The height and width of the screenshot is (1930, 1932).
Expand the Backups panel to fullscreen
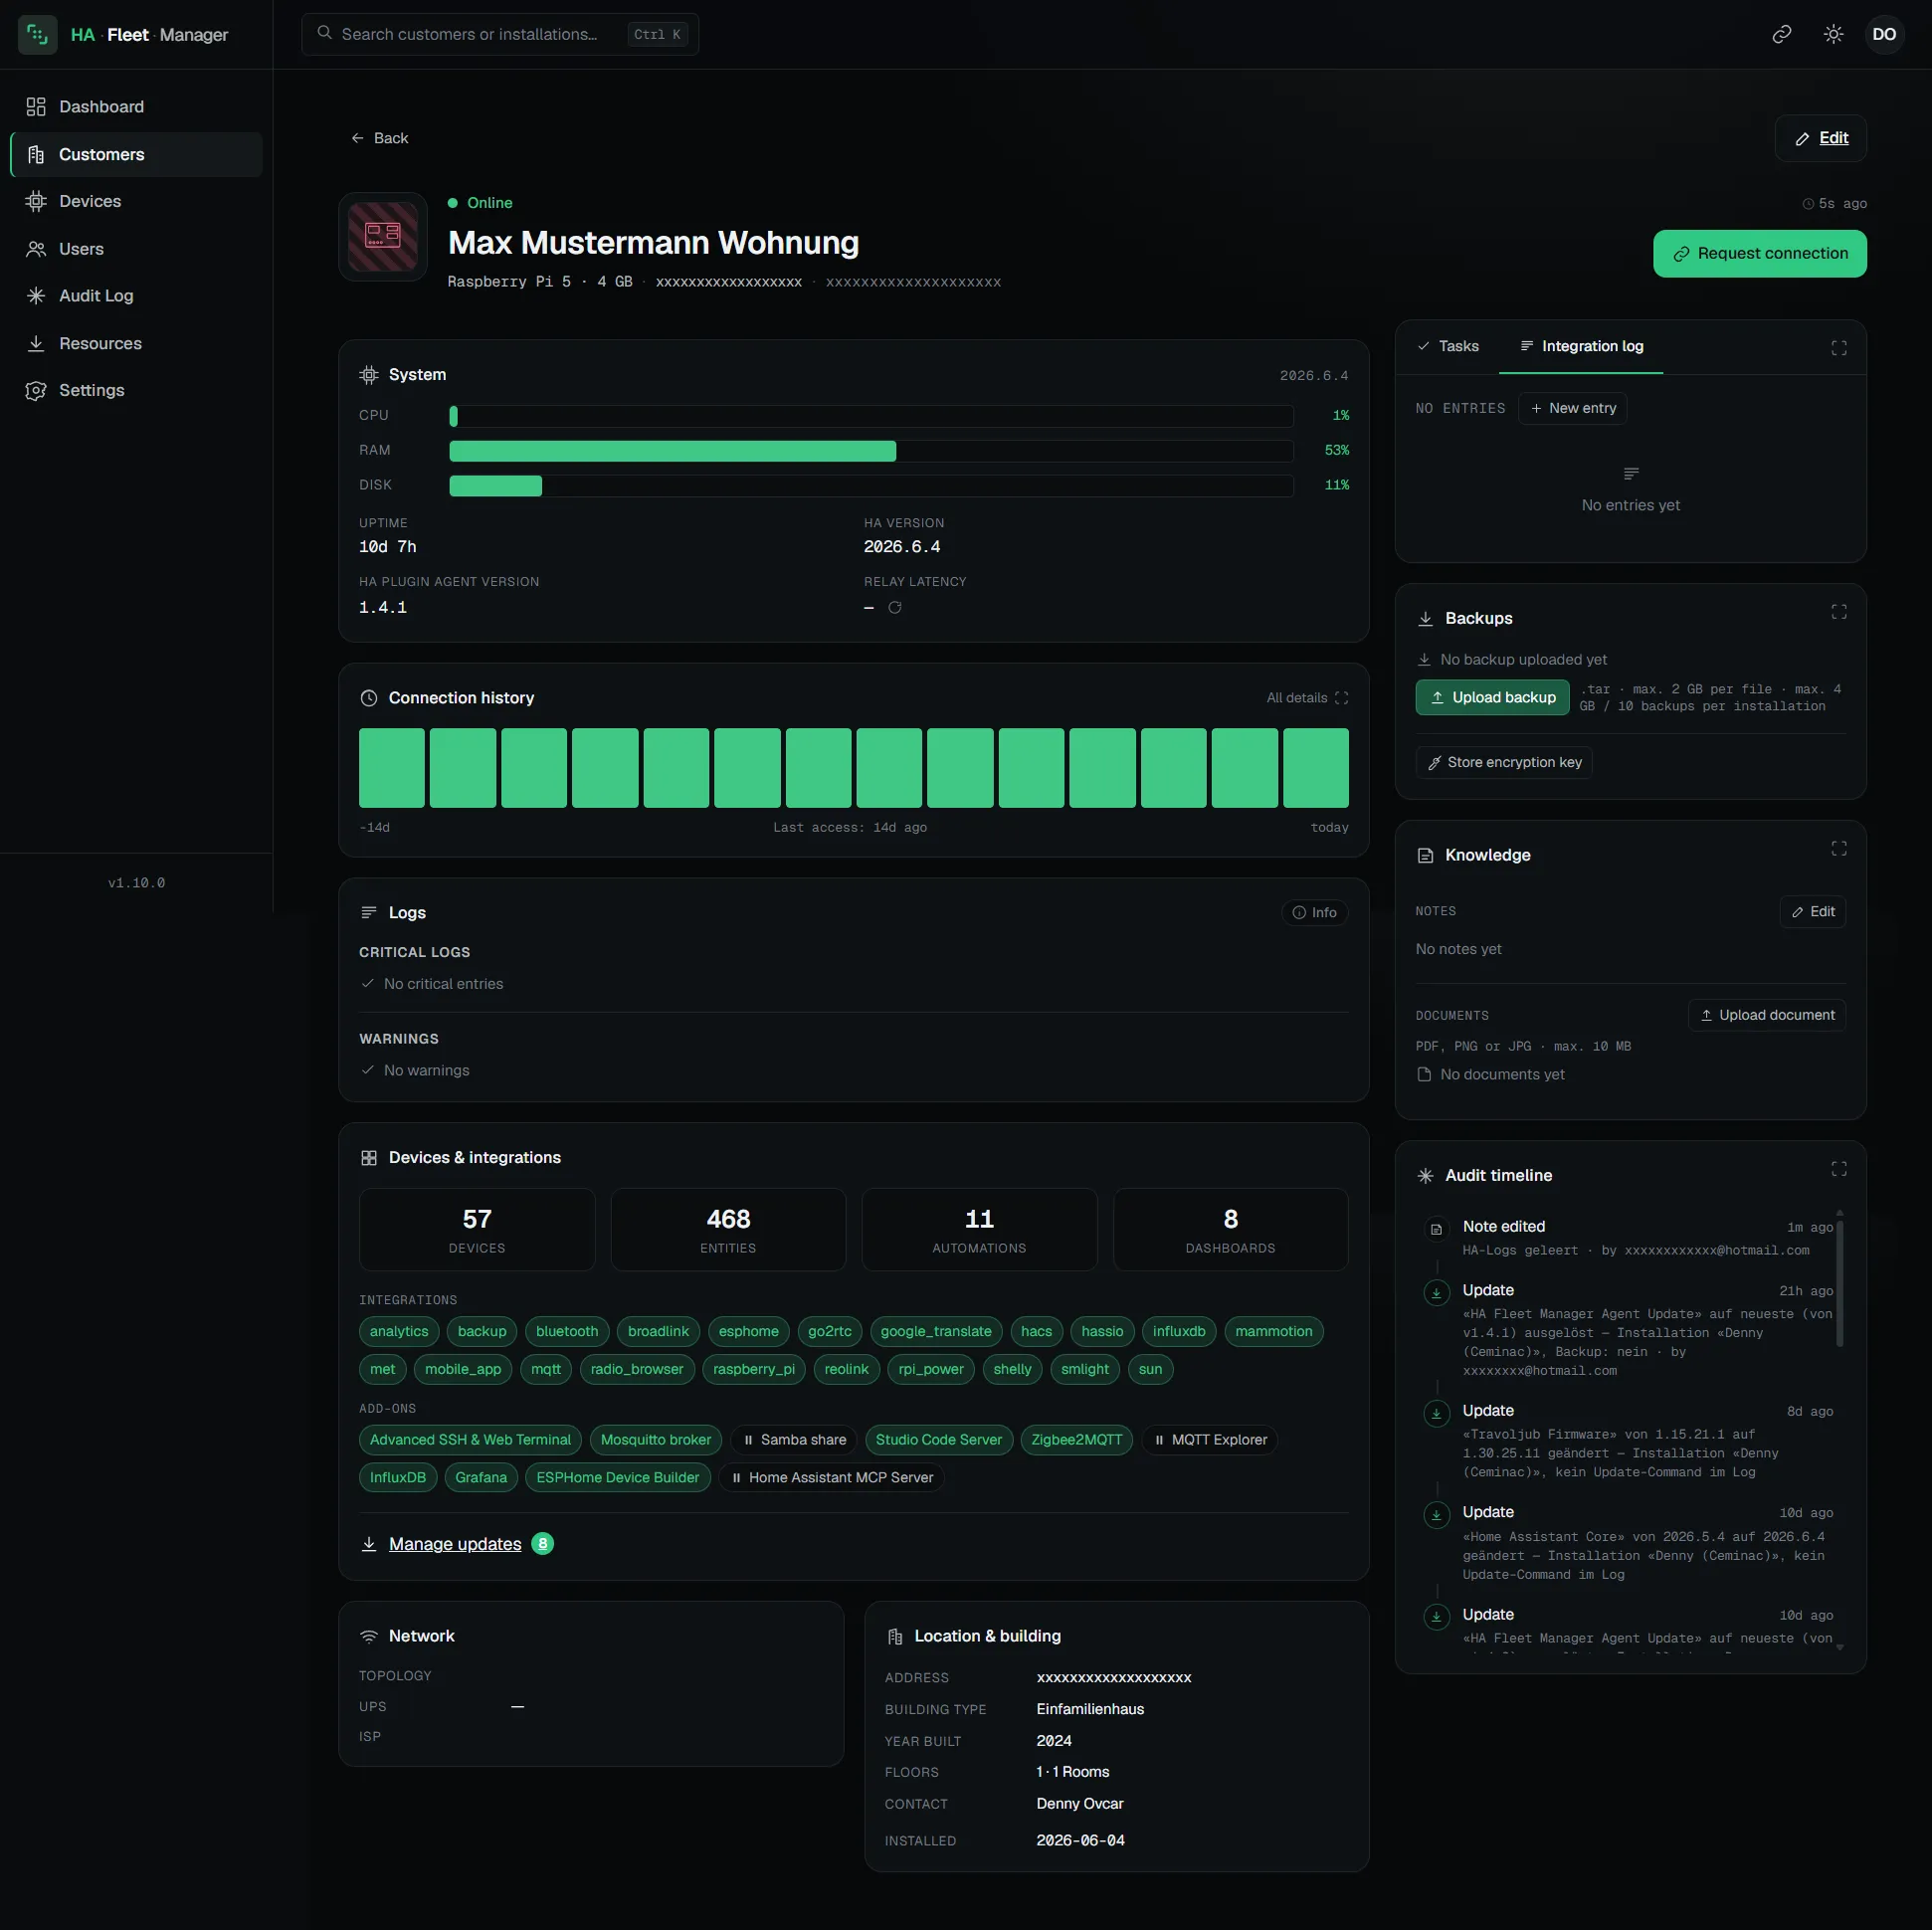click(1838, 612)
